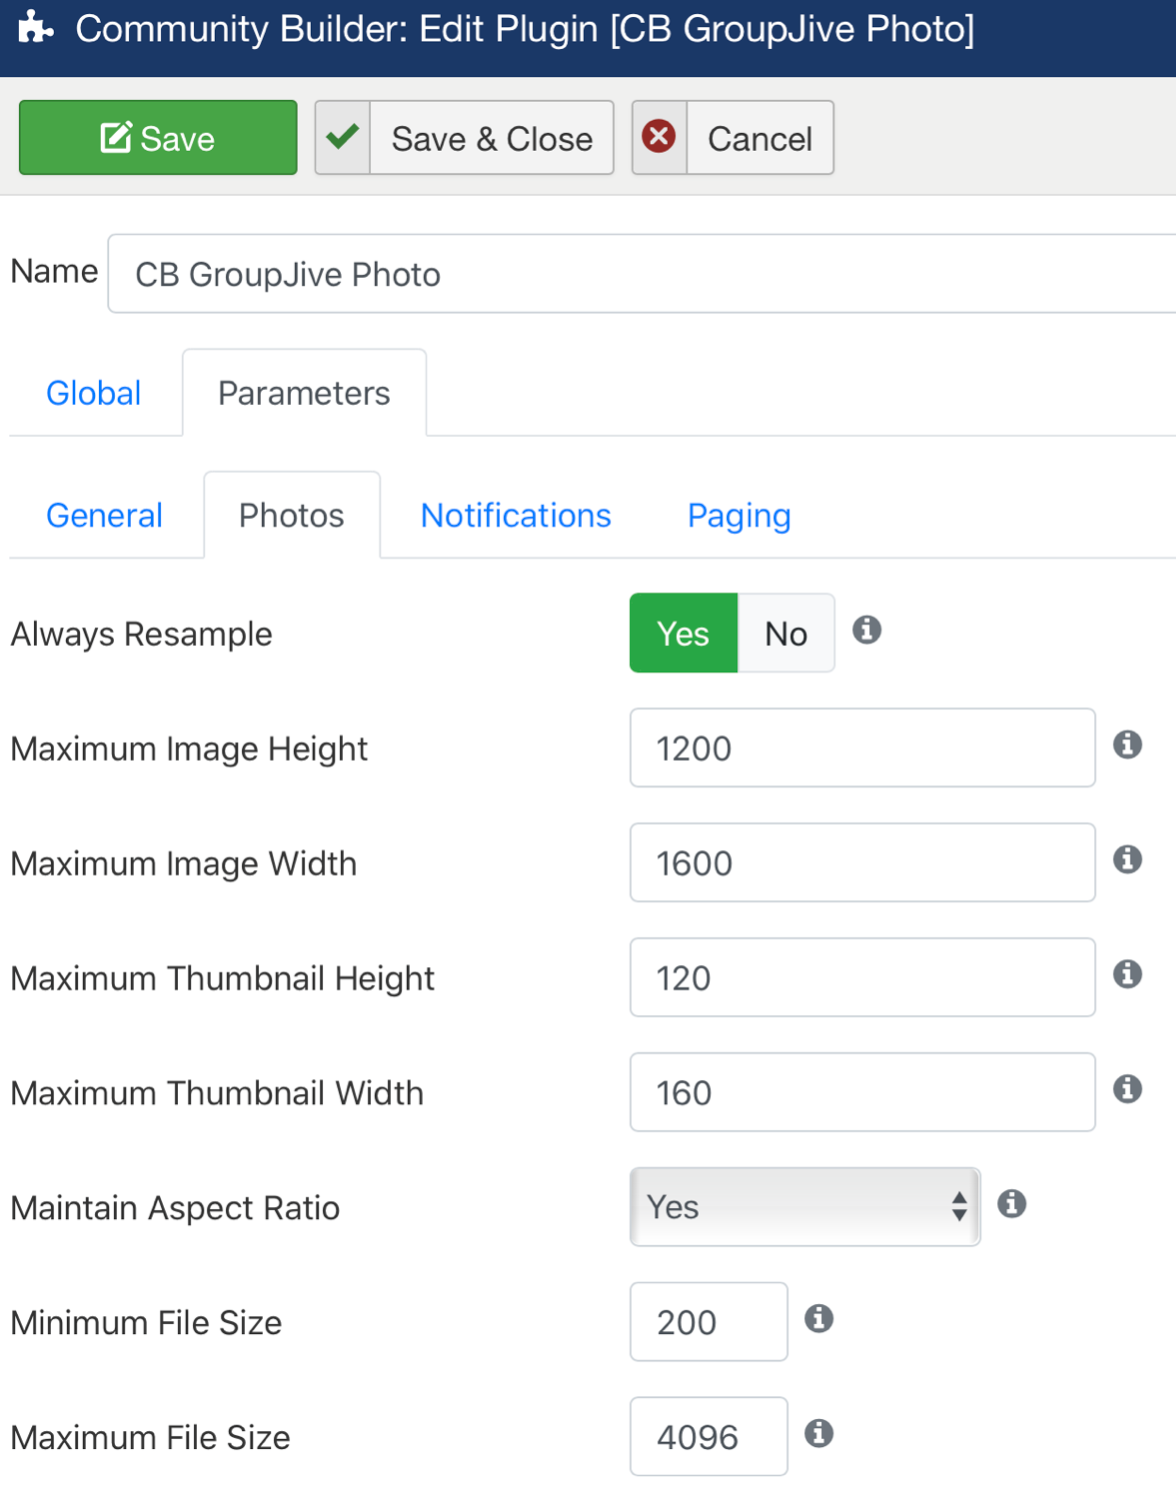The height and width of the screenshot is (1500, 1176).
Task: View info icon for Maximum Thumbnail Width
Action: pos(1128,1088)
